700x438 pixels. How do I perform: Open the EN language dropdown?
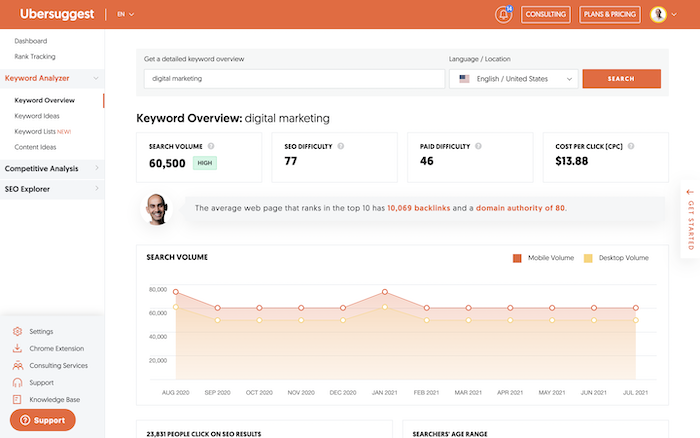coord(125,14)
